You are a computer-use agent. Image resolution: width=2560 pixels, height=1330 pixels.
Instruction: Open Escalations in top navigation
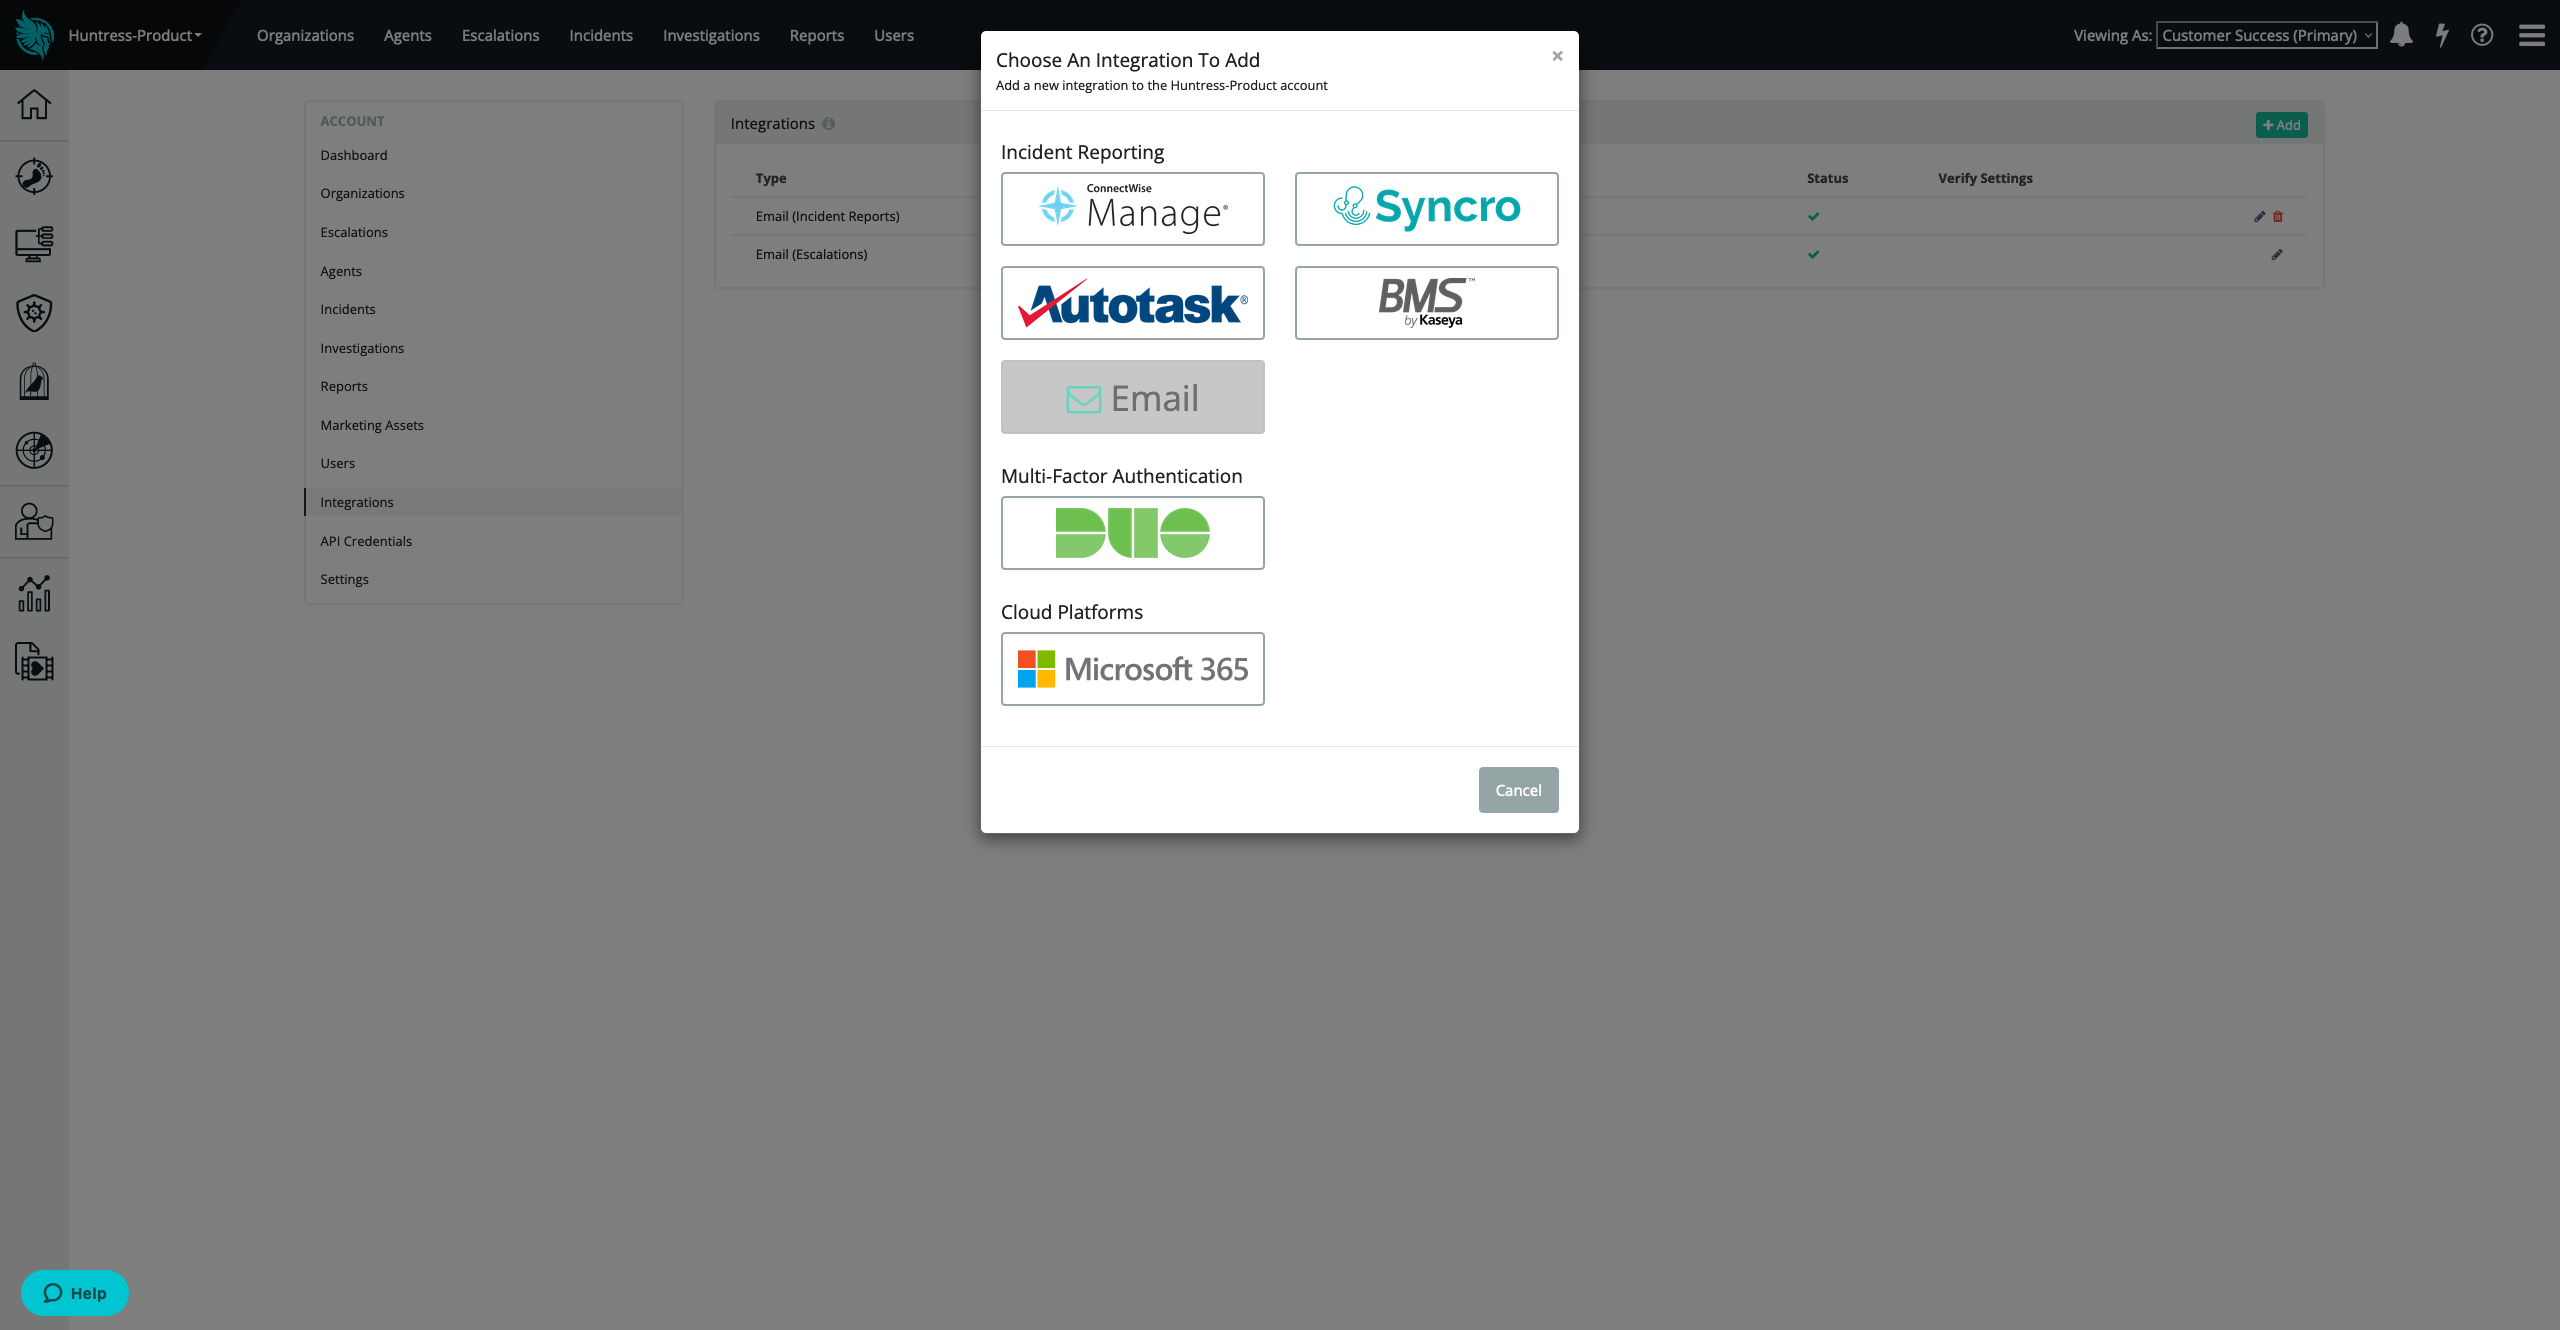500,35
